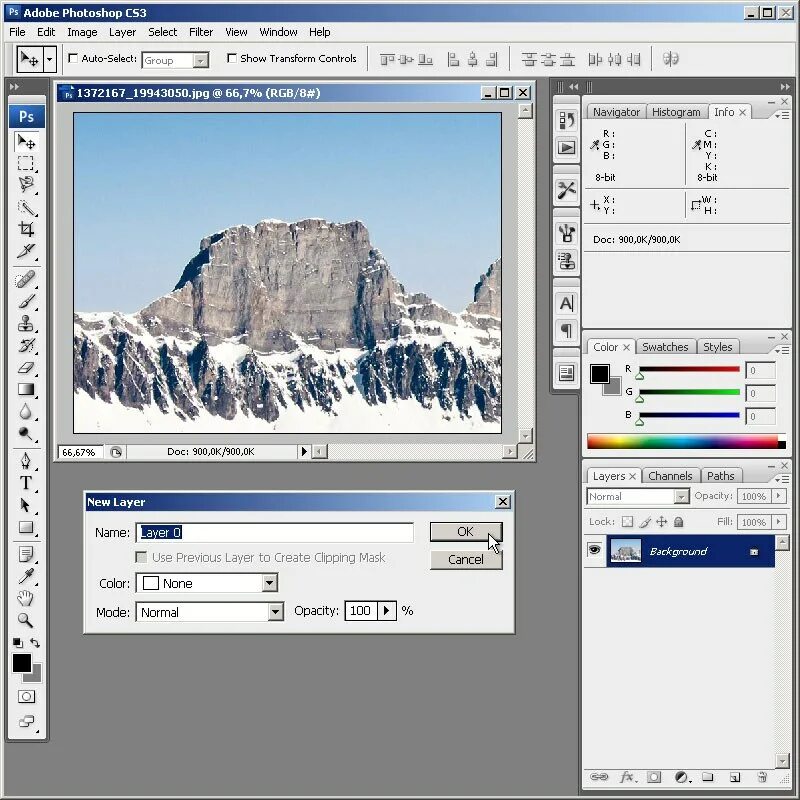Select the Lasso tool

point(26,185)
